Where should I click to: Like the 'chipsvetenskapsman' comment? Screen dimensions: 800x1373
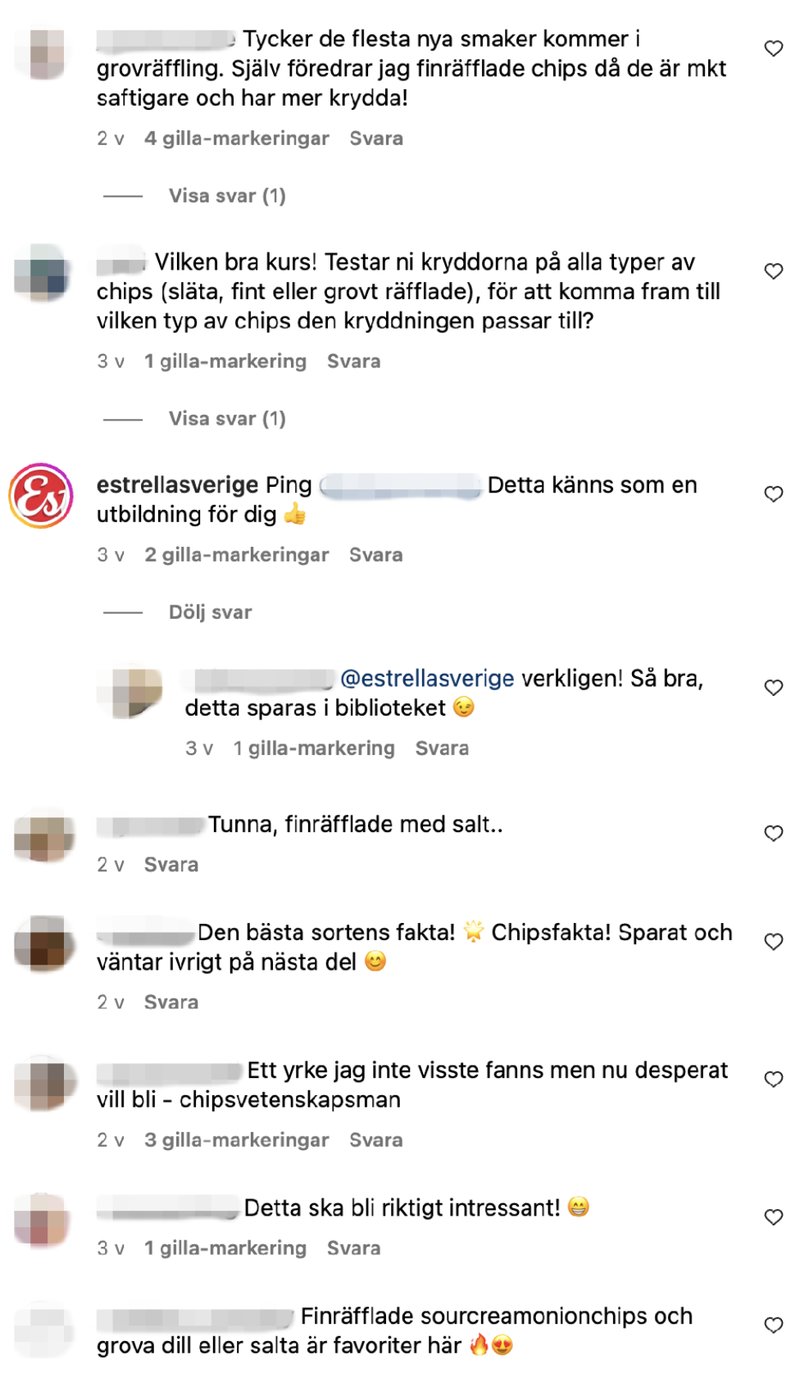tap(773, 1079)
